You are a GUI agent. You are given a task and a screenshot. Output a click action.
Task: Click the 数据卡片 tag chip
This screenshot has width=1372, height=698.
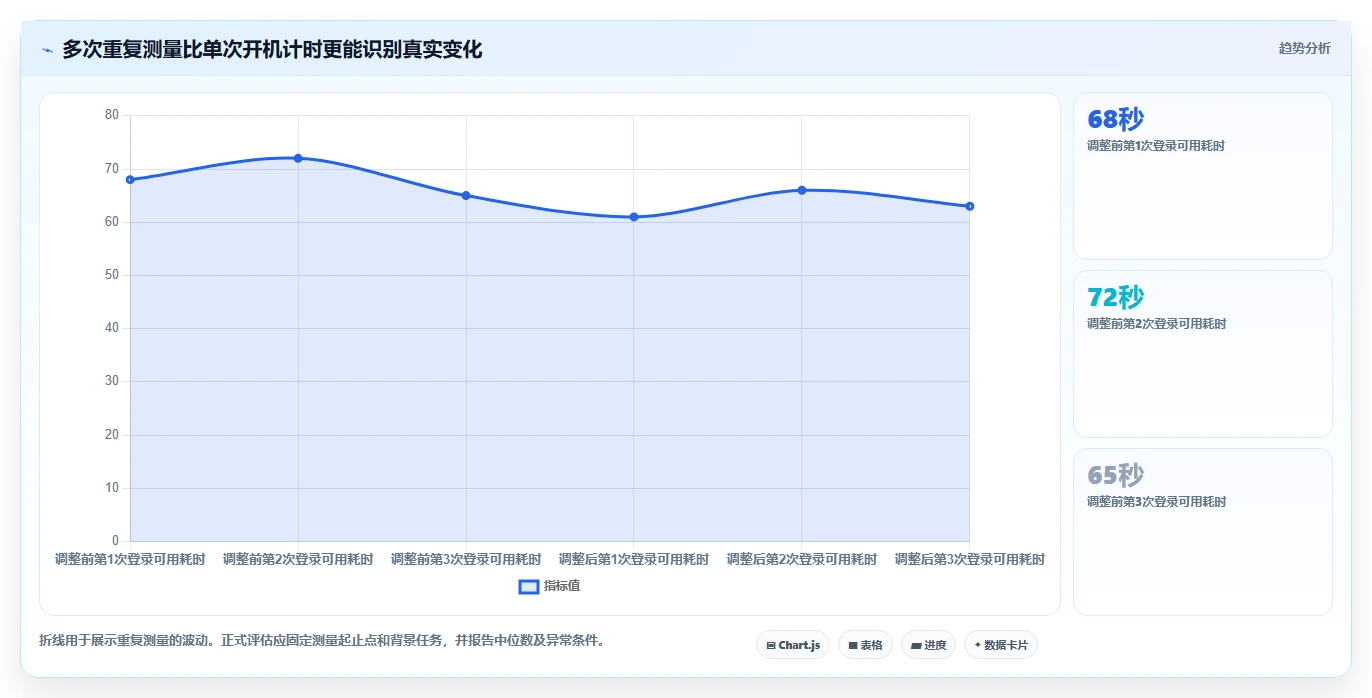1001,645
